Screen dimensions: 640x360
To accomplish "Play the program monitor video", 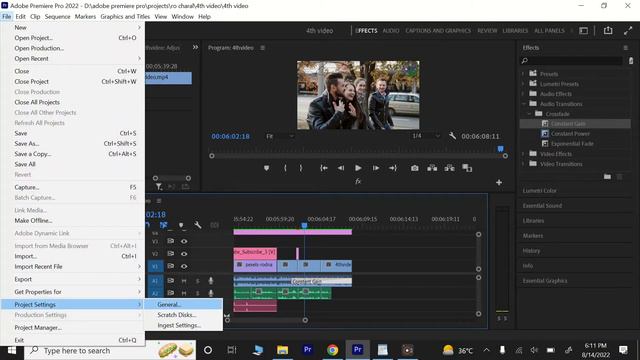I will click(x=358, y=168).
